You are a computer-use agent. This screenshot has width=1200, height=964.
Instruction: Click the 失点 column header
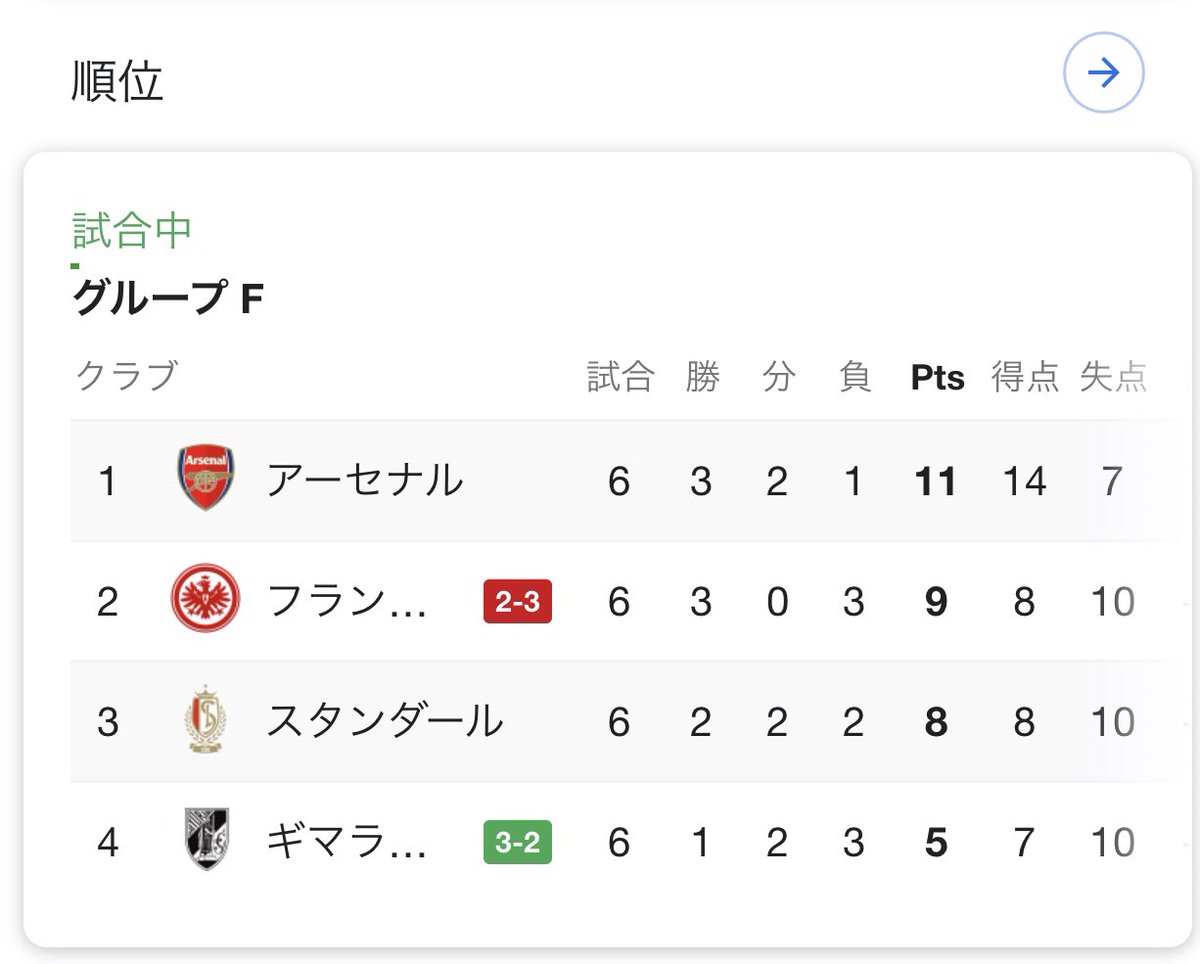point(1113,377)
